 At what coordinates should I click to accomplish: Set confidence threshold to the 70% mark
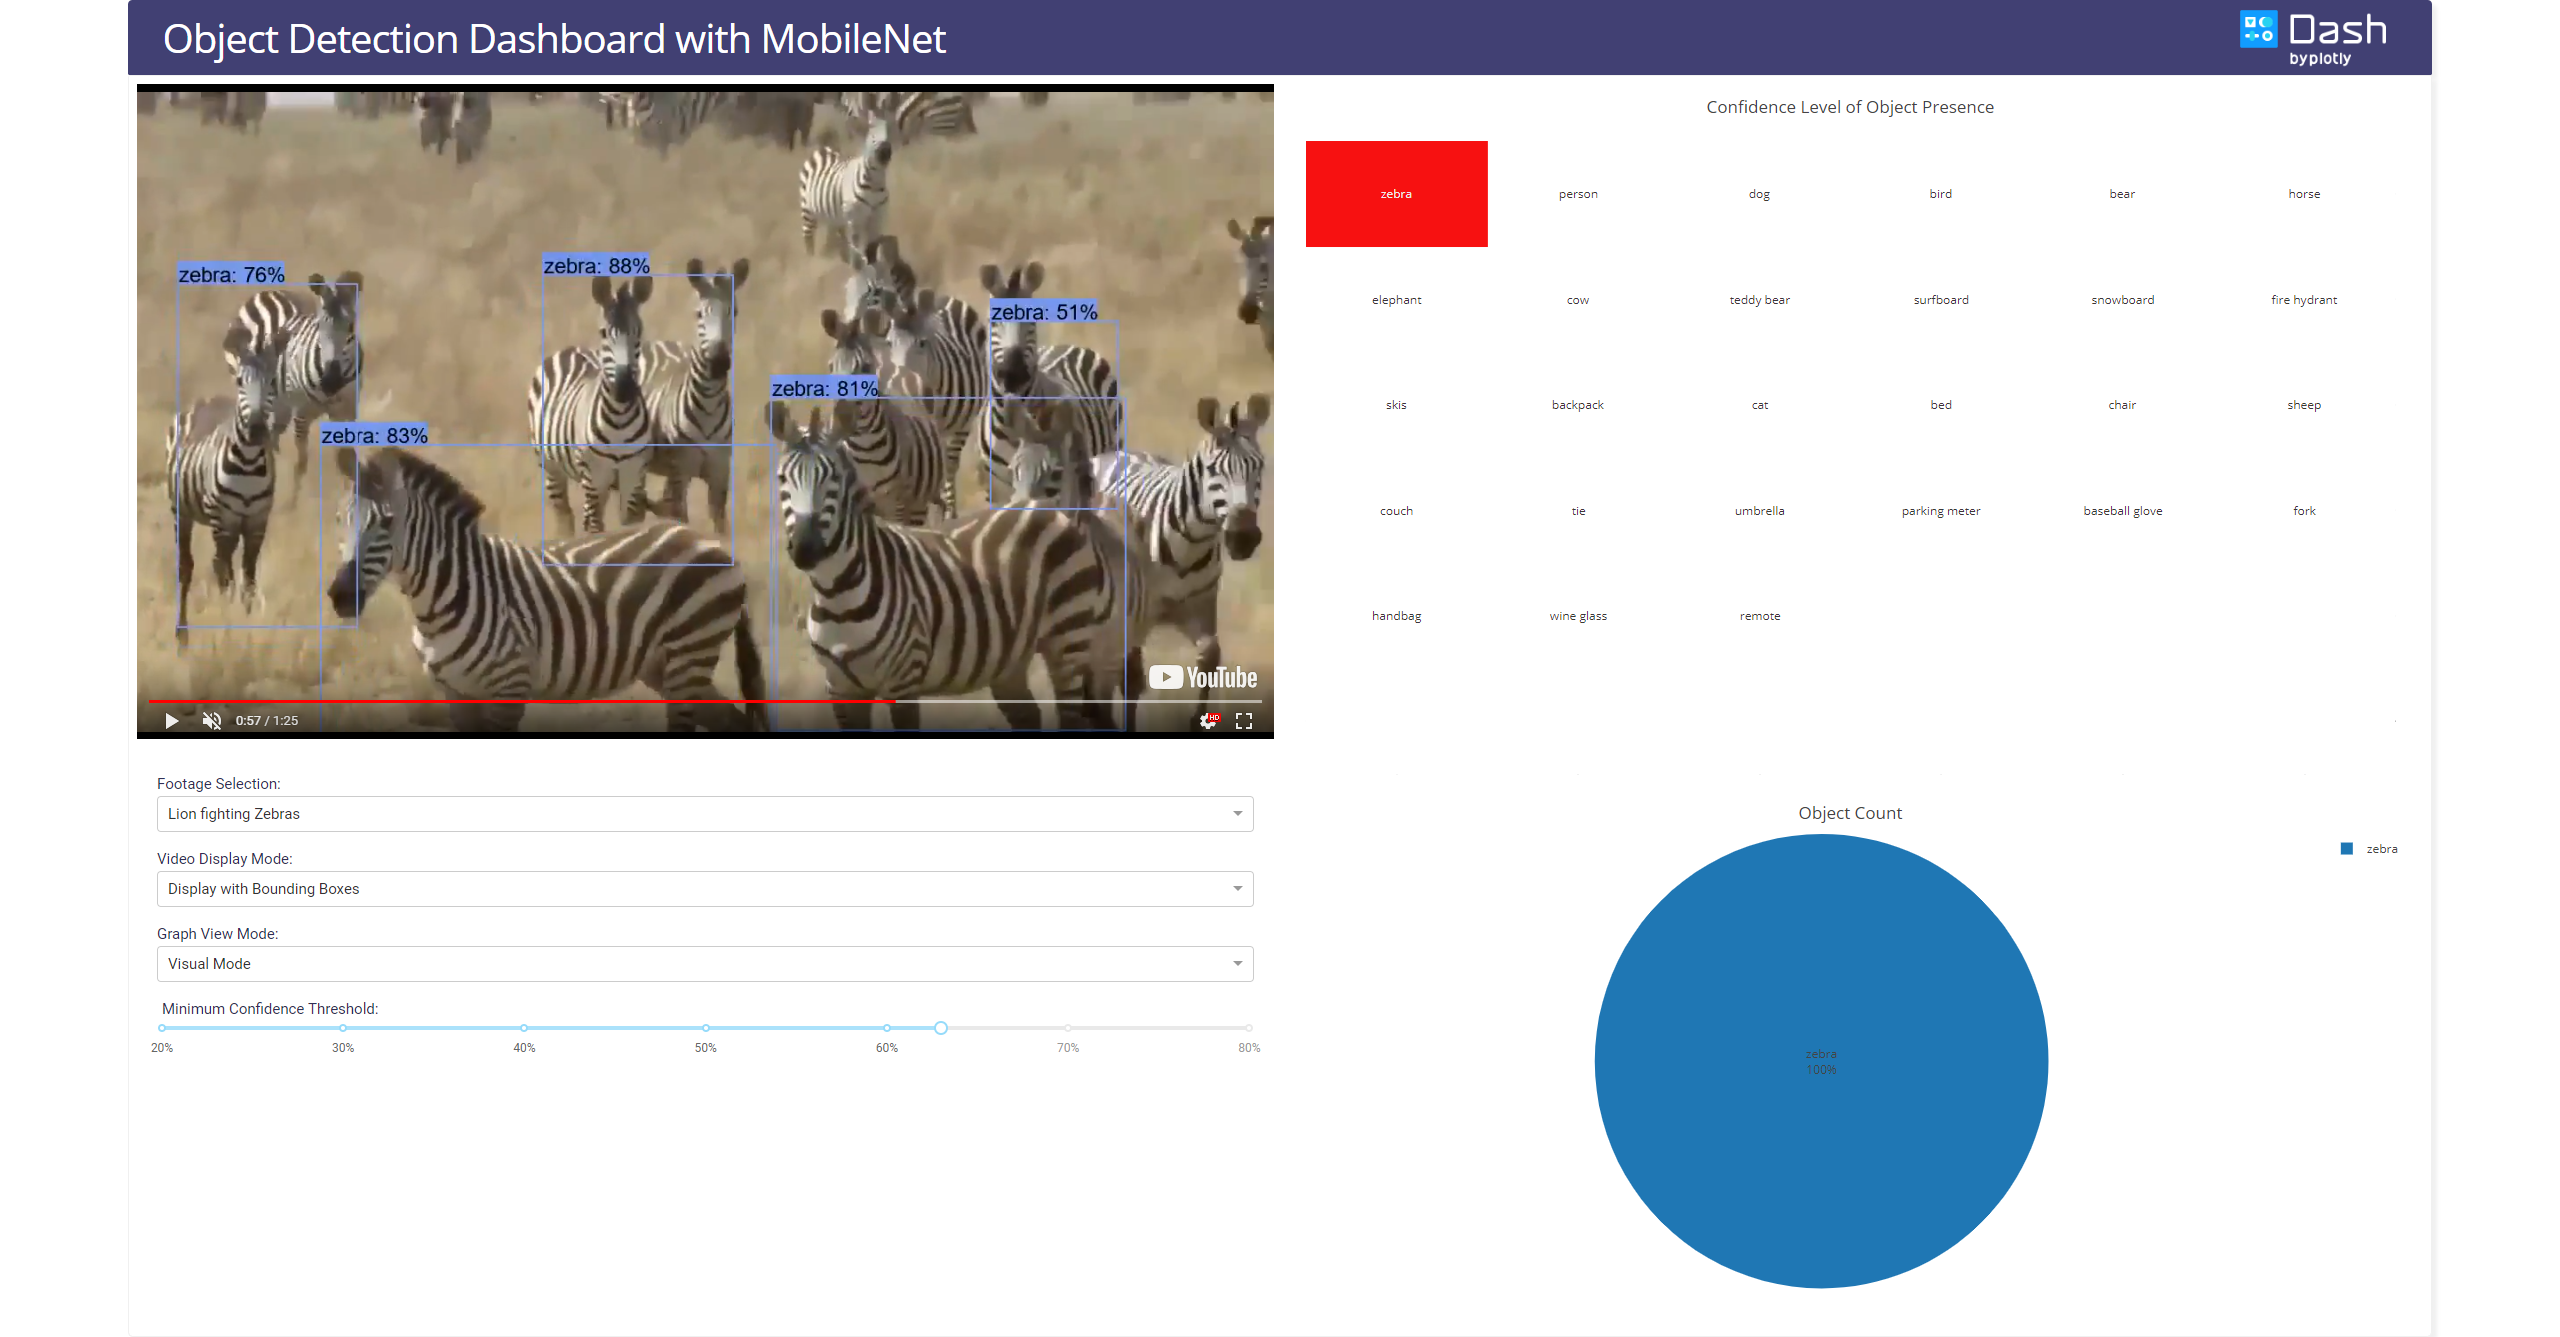tap(1068, 1028)
